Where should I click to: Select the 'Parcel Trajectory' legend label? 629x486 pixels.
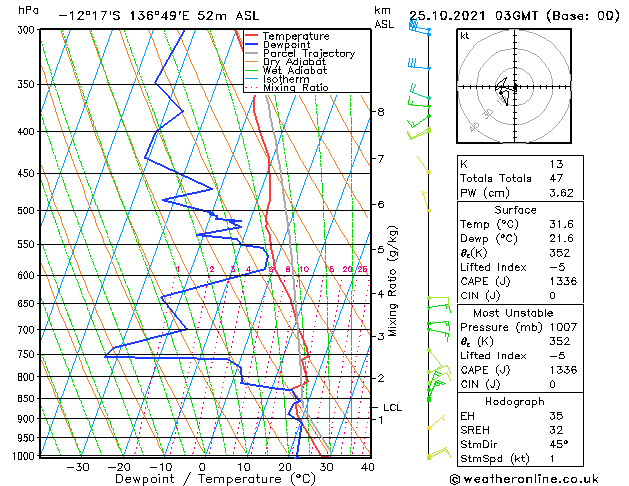coord(309,53)
